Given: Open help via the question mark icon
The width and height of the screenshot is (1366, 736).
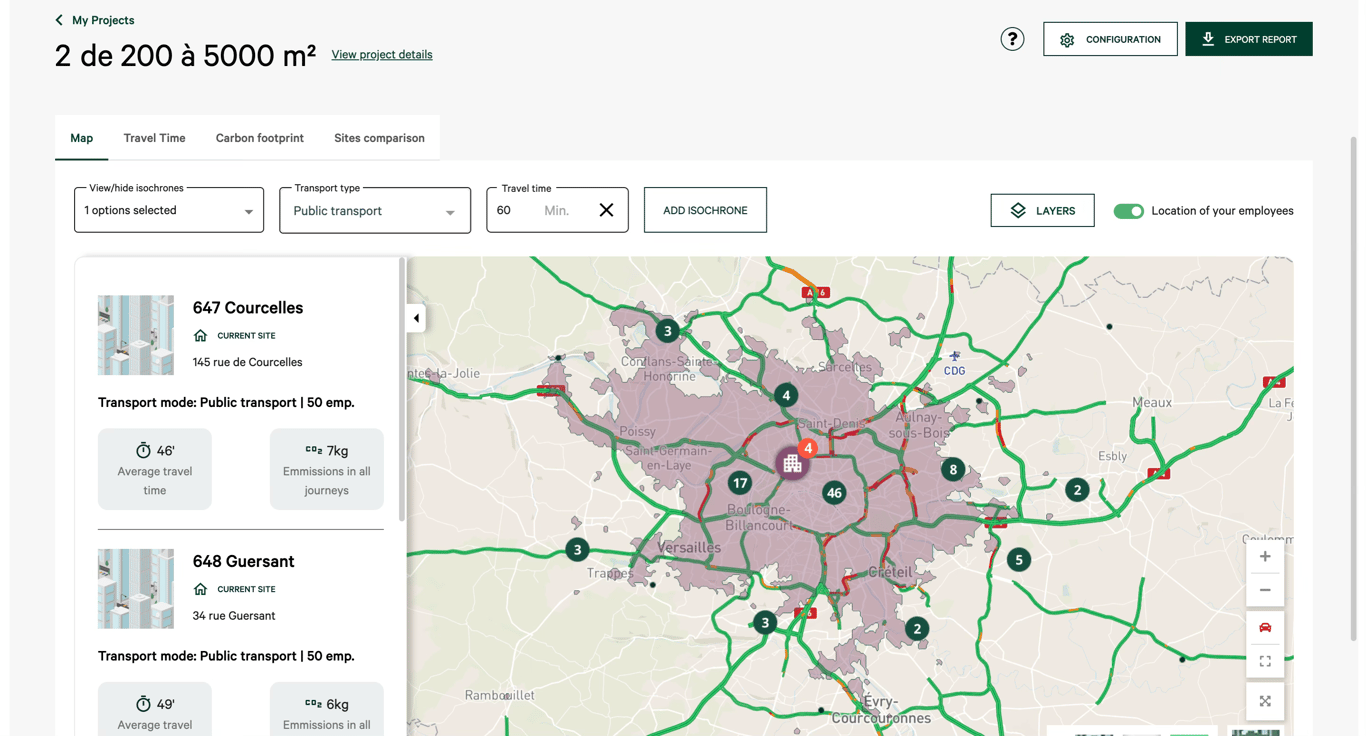Looking at the screenshot, I should [1012, 39].
